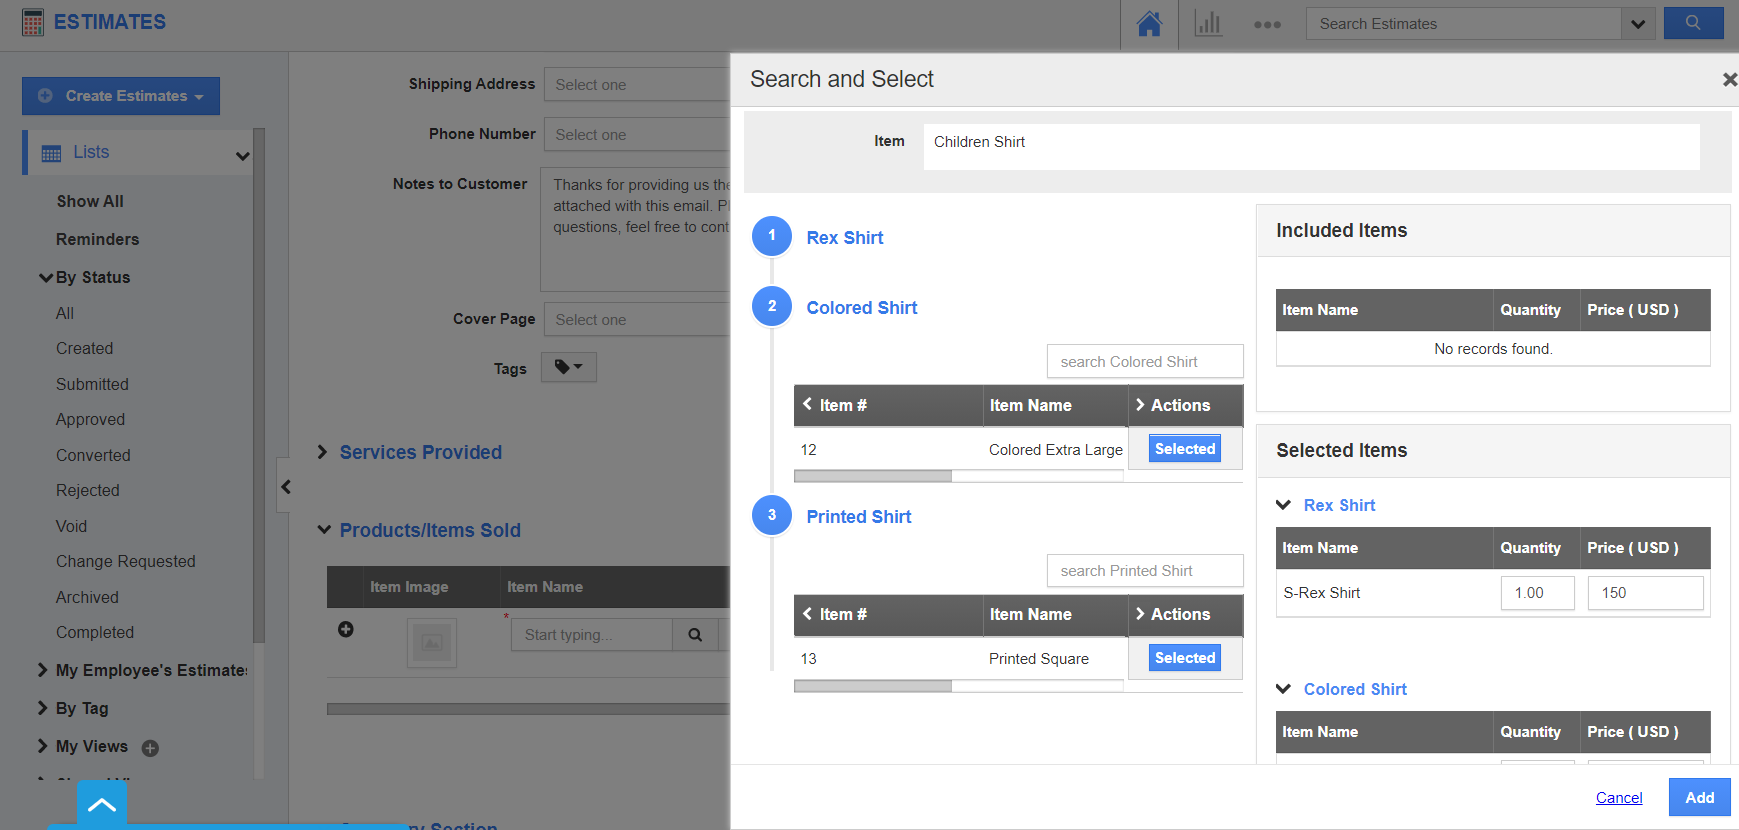
Task: Open the Reminders list item
Action: coord(97,239)
